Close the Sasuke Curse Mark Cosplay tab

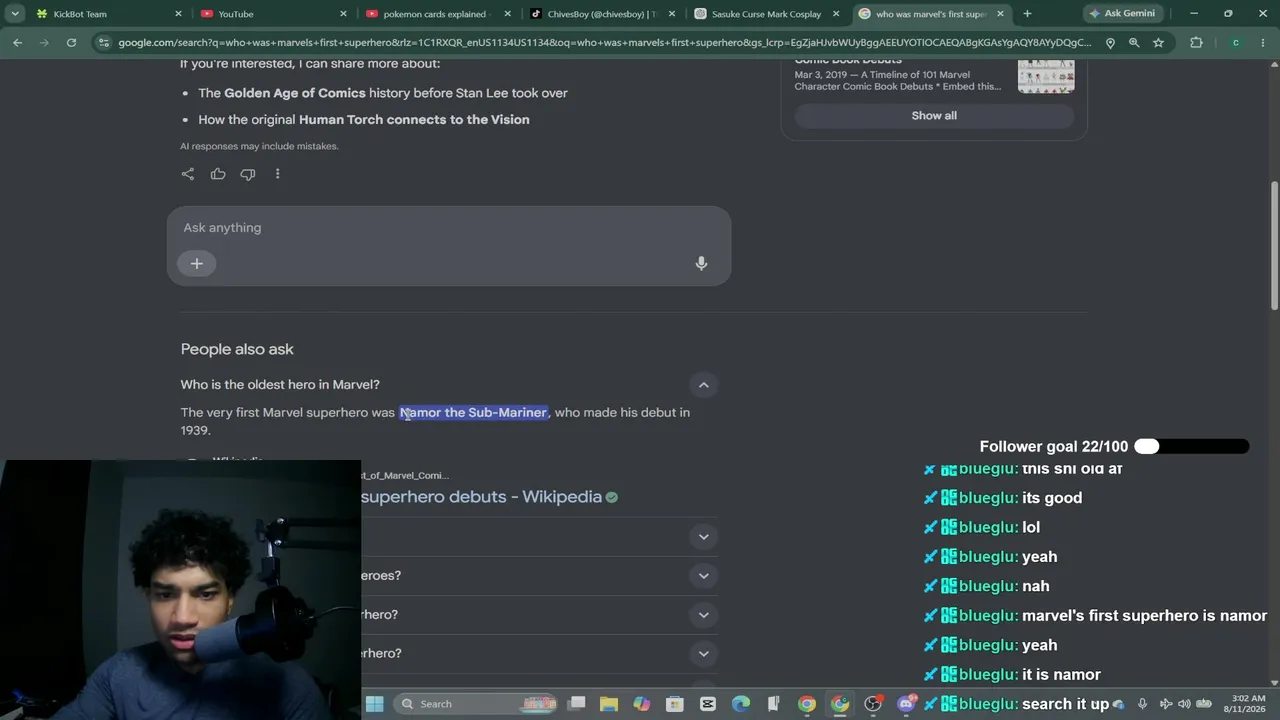837,14
